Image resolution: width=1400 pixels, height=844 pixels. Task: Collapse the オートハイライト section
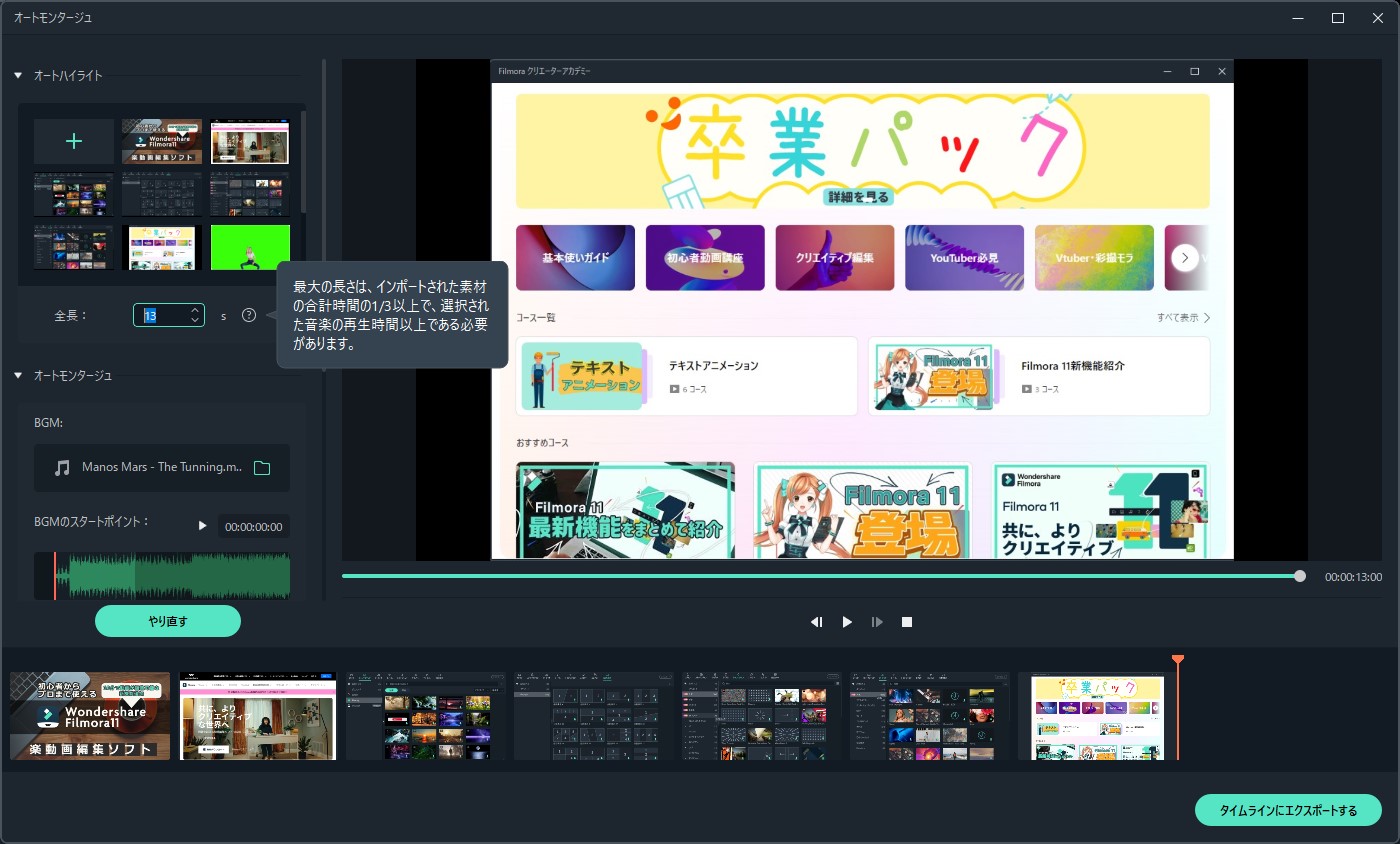click(18, 76)
